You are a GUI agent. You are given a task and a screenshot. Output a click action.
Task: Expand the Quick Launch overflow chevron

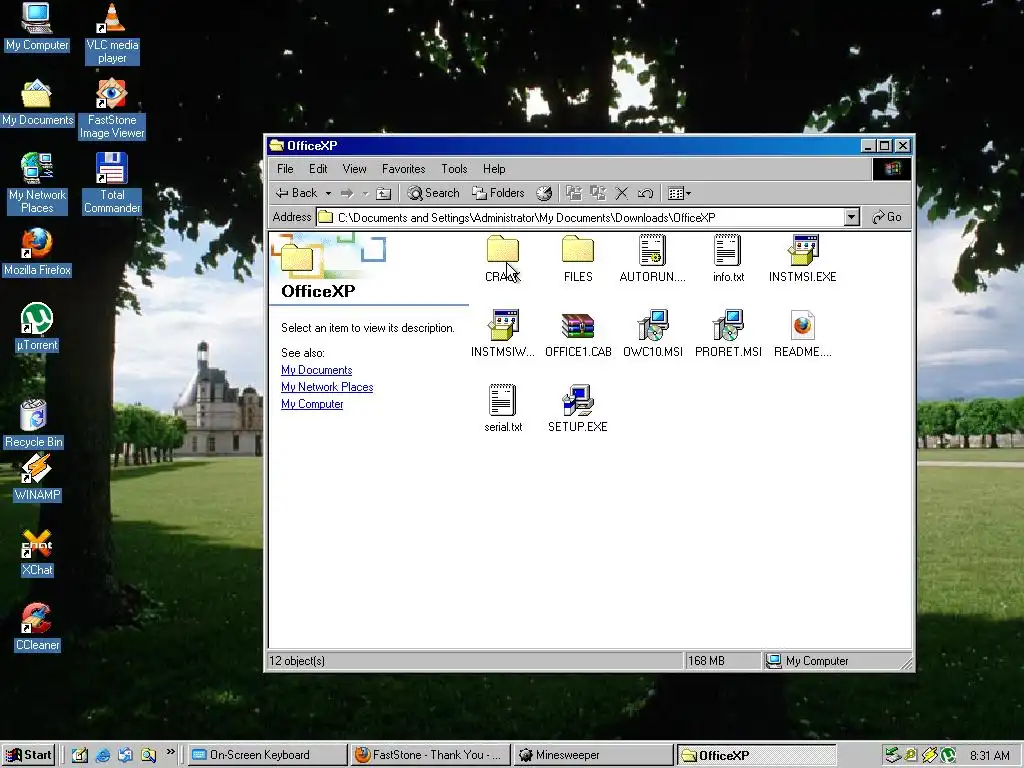point(170,752)
